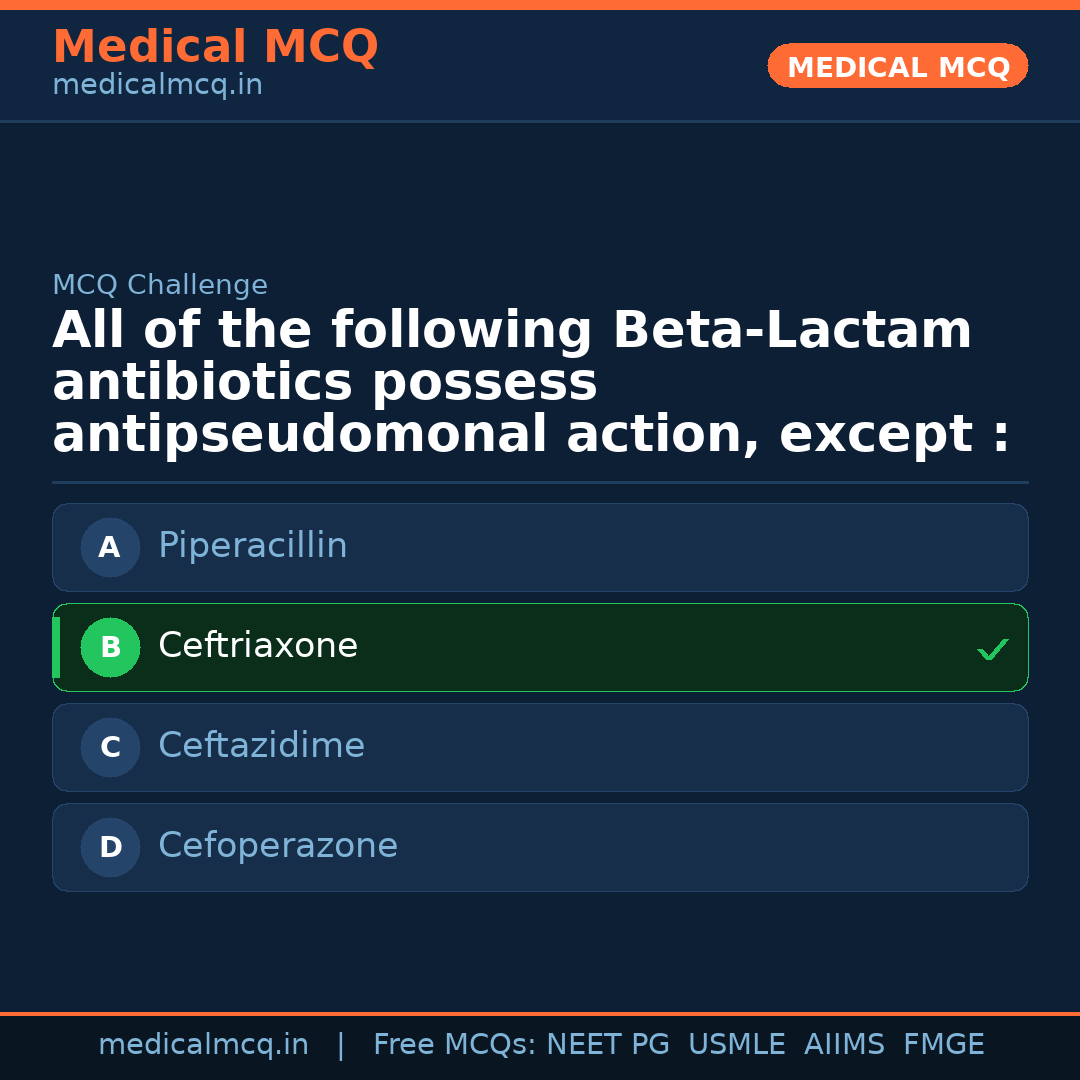
Task: Click the Free MCQs footer label
Action: [454, 1045]
